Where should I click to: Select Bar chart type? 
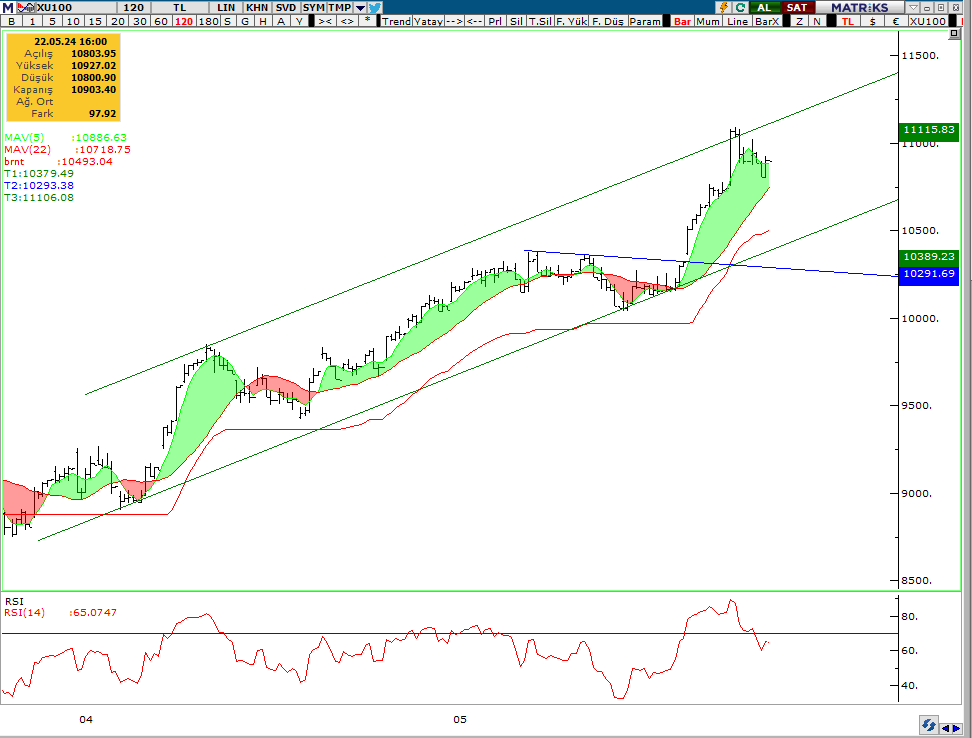tap(683, 21)
